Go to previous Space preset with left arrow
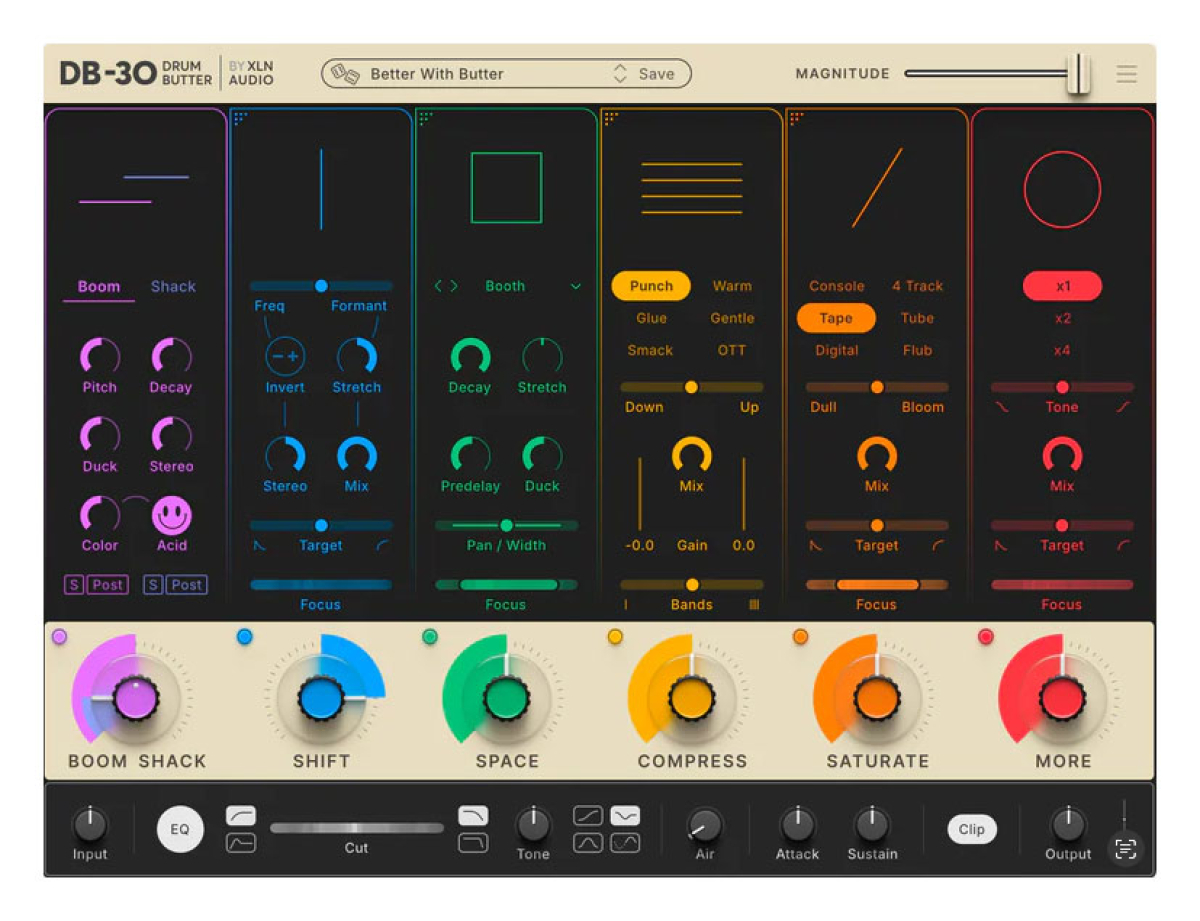Screen dimensions: 1200x921 438,286
